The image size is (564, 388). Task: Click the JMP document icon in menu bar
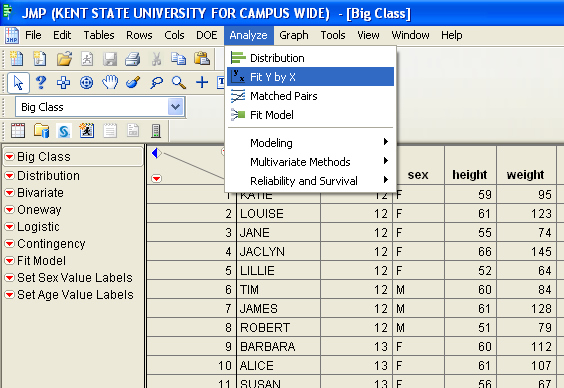point(12,35)
